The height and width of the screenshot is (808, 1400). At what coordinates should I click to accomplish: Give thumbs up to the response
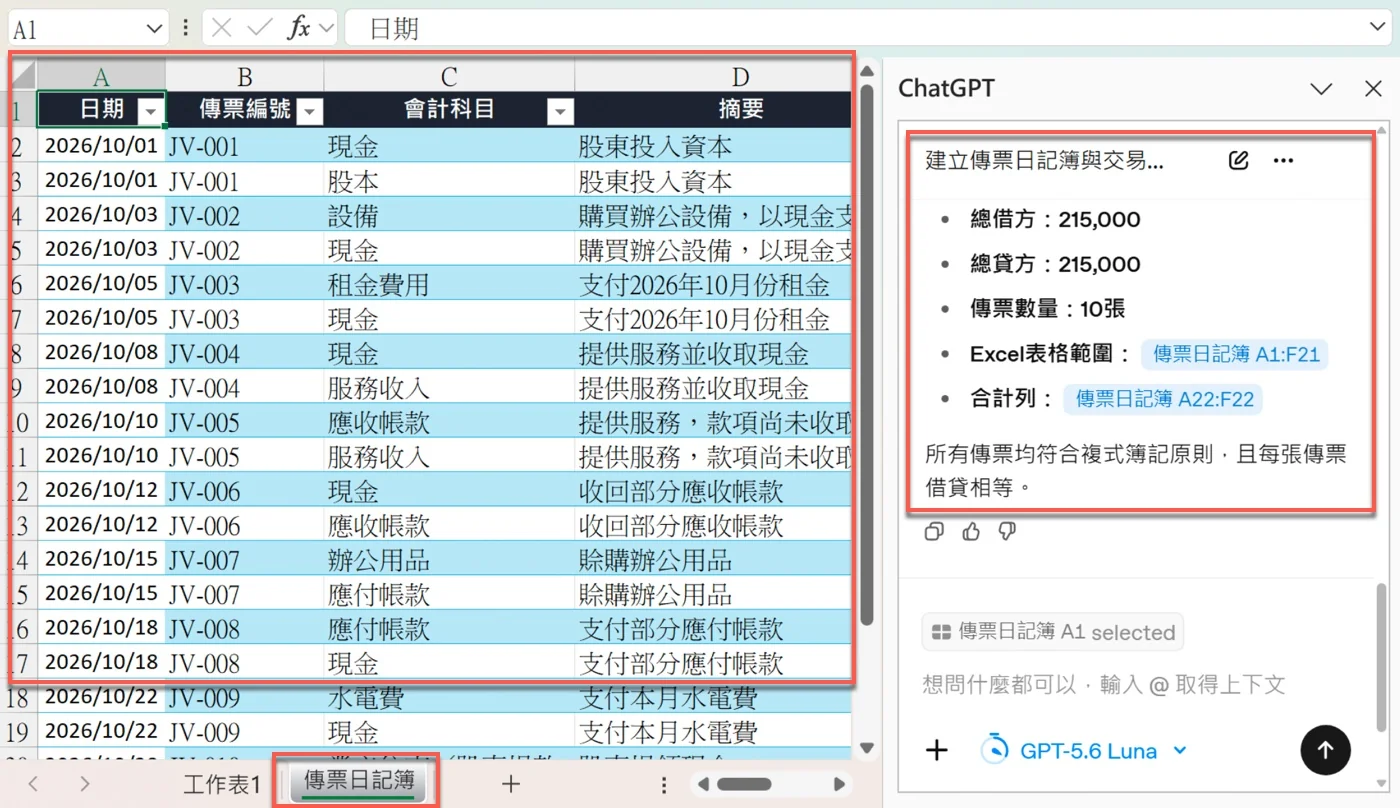coord(971,532)
